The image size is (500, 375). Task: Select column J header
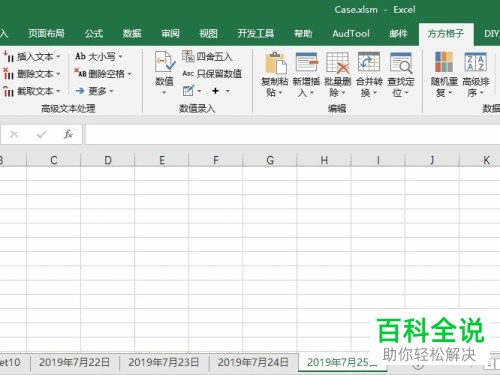(432, 160)
